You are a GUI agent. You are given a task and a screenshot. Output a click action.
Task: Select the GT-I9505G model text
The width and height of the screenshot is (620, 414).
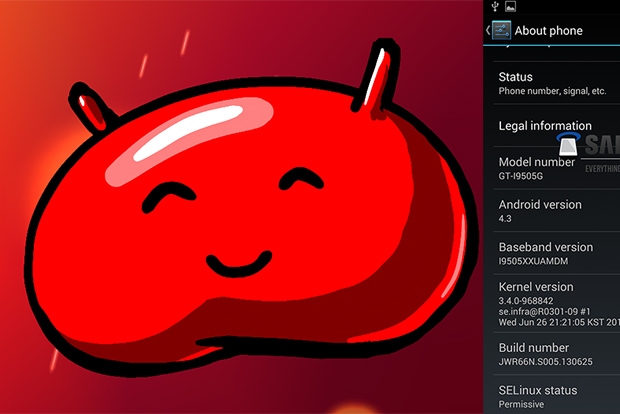[x=520, y=176]
